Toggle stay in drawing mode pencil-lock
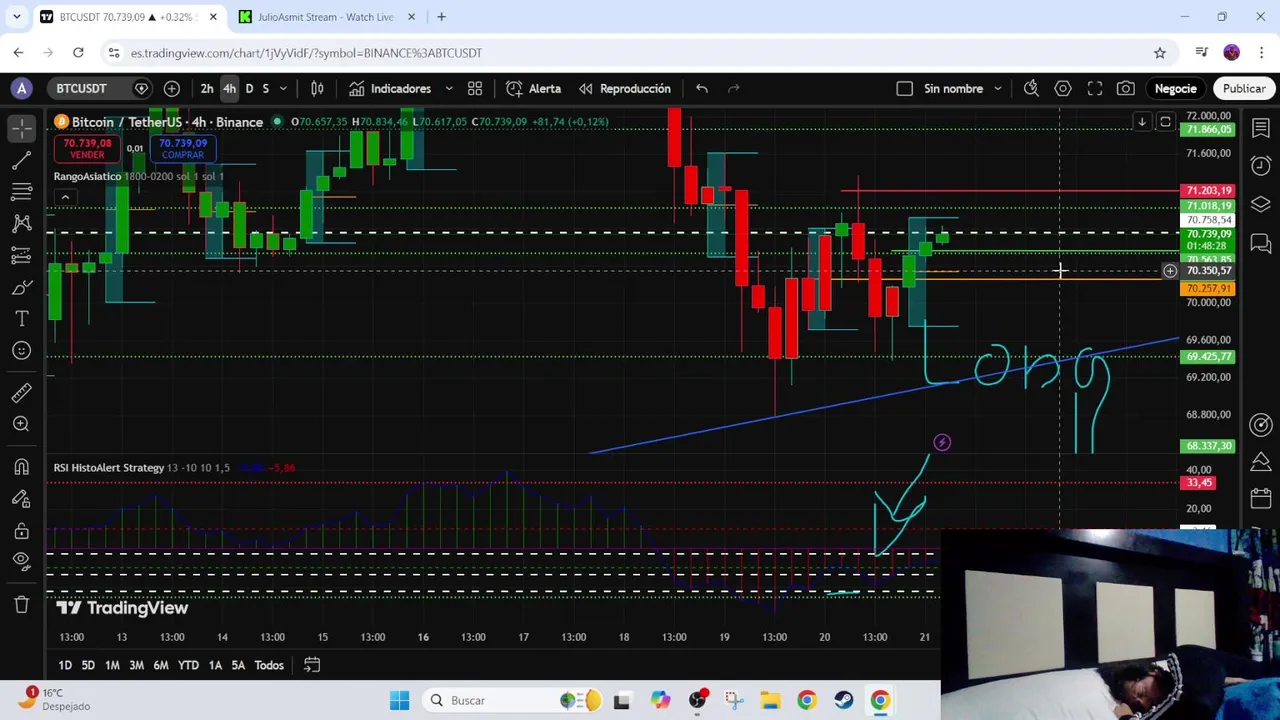The height and width of the screenshot is (720, 1280). pos(22,499)
